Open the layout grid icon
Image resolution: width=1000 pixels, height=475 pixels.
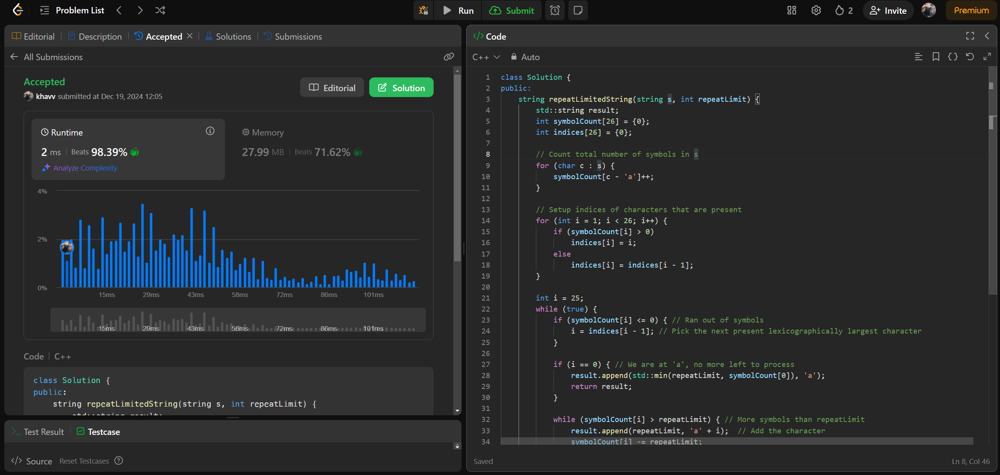[791, 11]
